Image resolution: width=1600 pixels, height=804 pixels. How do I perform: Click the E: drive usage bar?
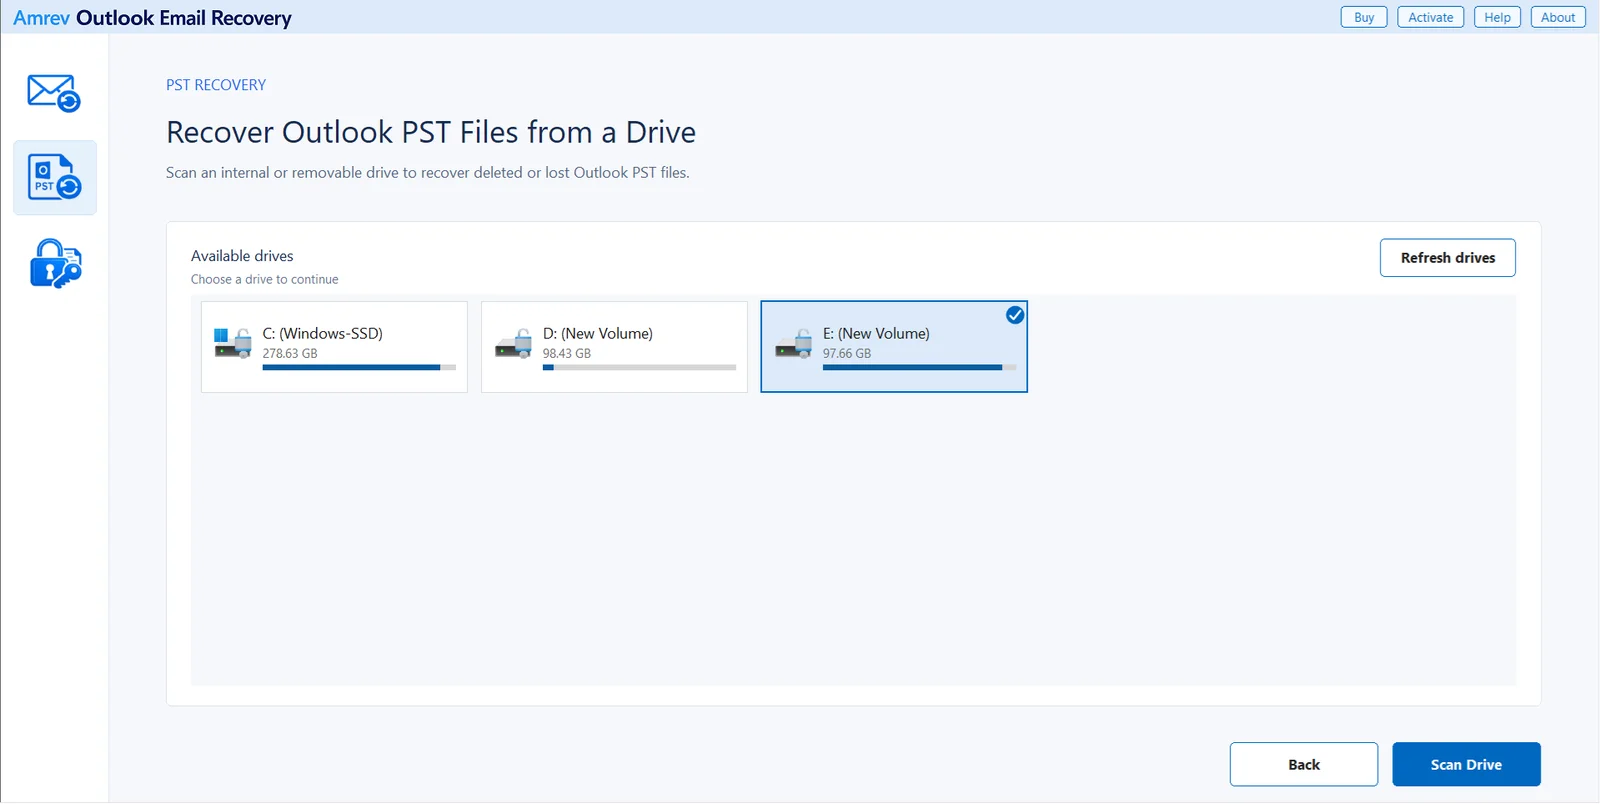919,368
